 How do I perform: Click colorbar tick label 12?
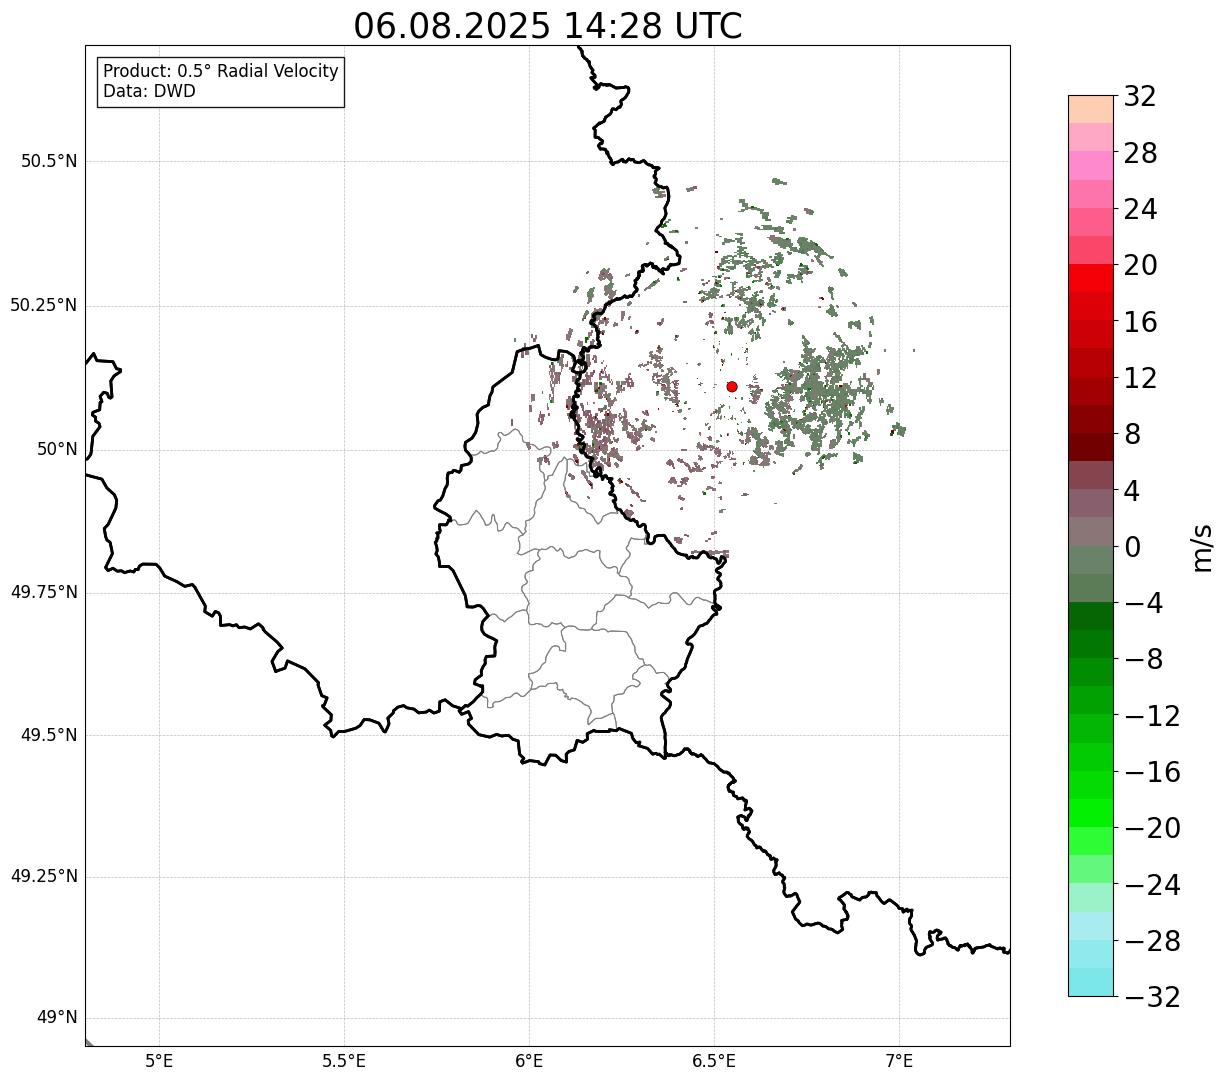(1140, 378)
